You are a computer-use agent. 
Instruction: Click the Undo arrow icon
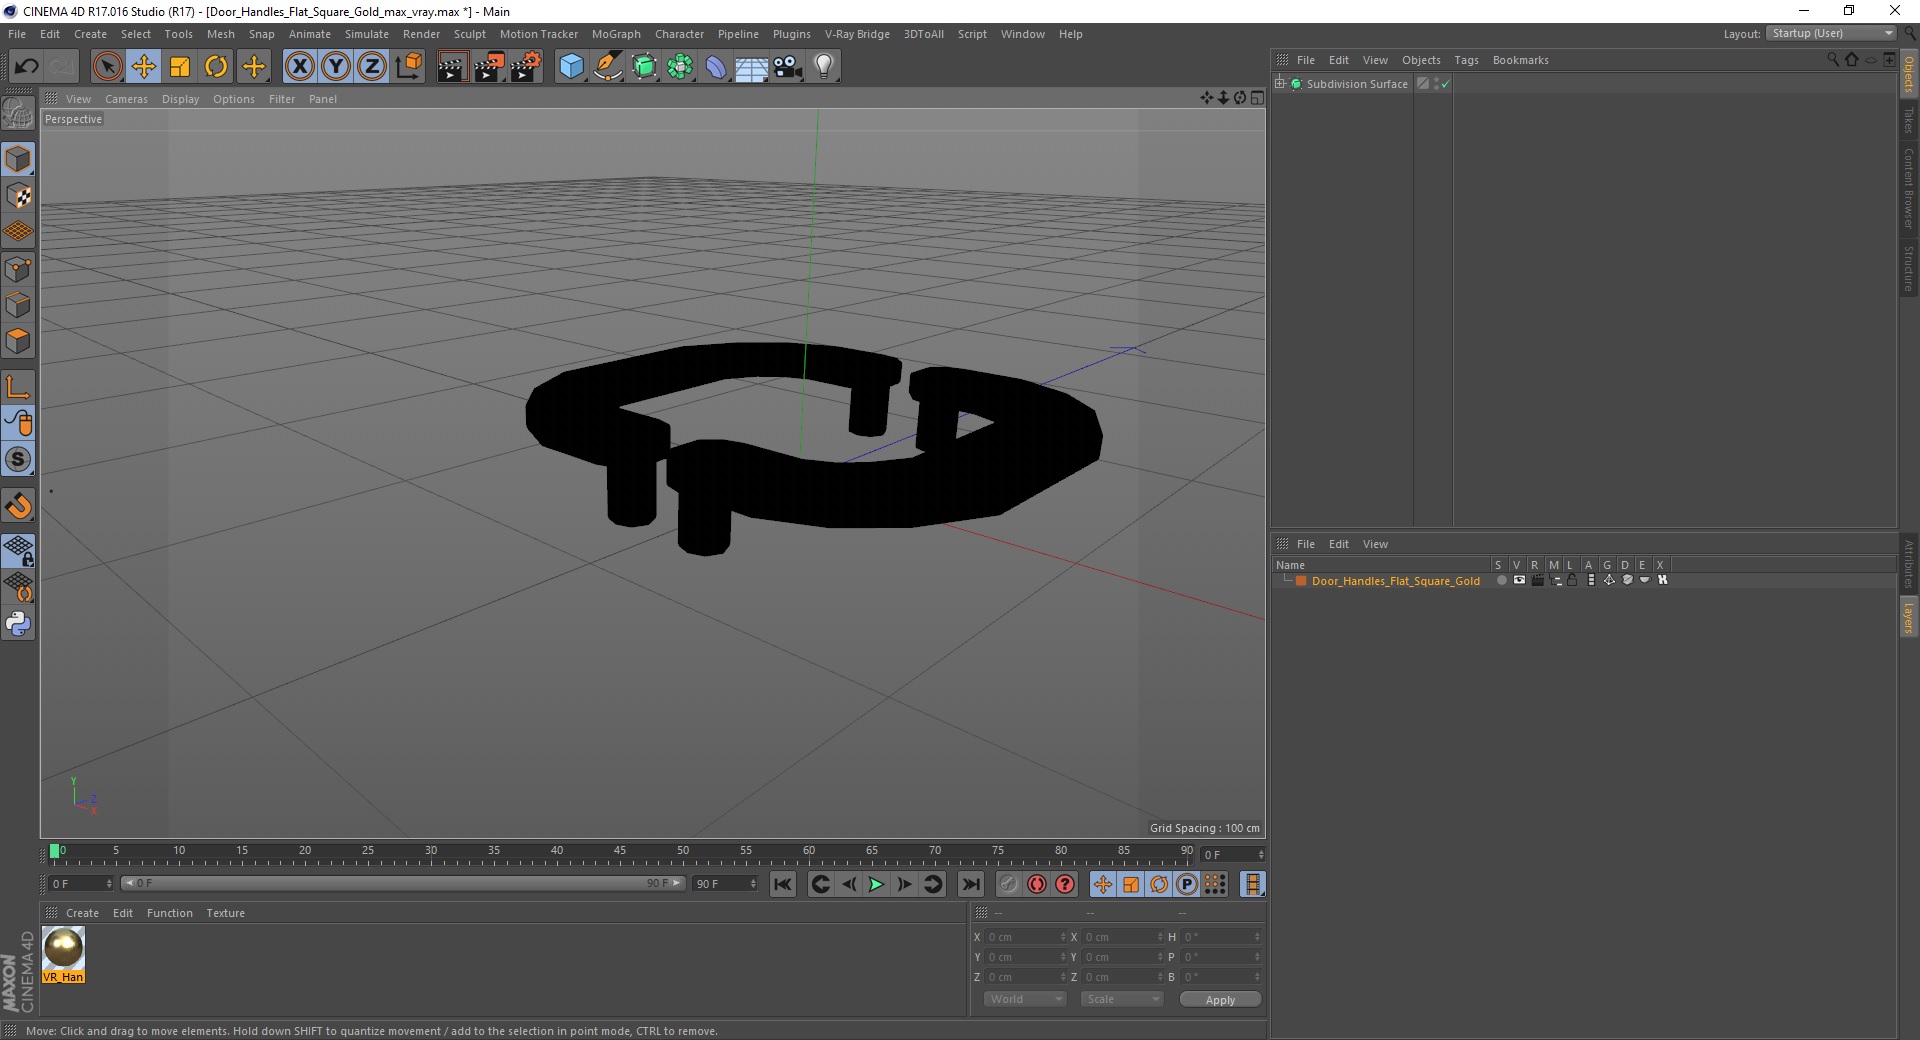pos(26,67)
